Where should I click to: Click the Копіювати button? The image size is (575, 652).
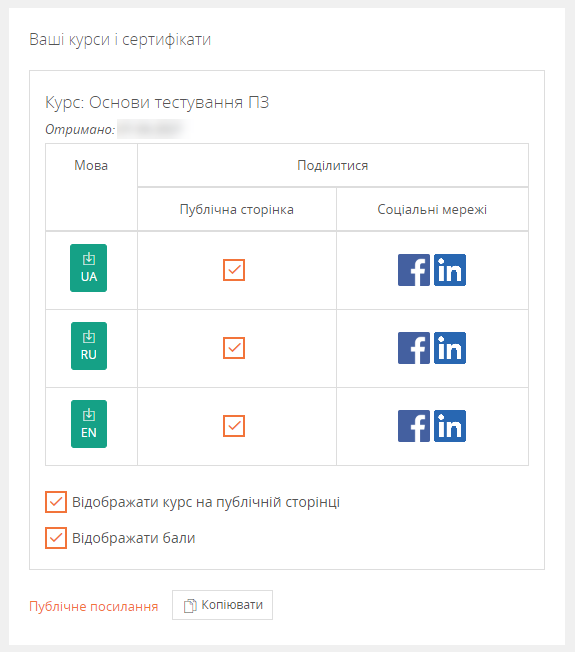click(222, 605)
